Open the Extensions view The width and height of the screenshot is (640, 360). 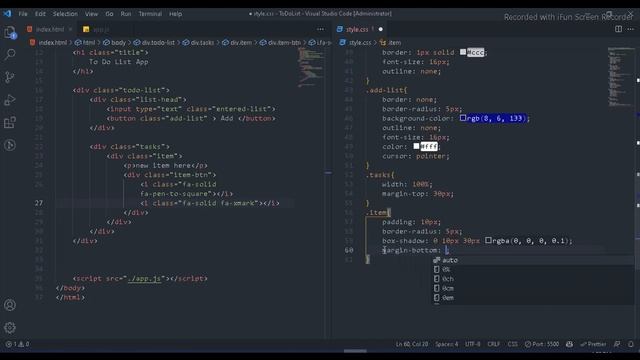[10, 122]
